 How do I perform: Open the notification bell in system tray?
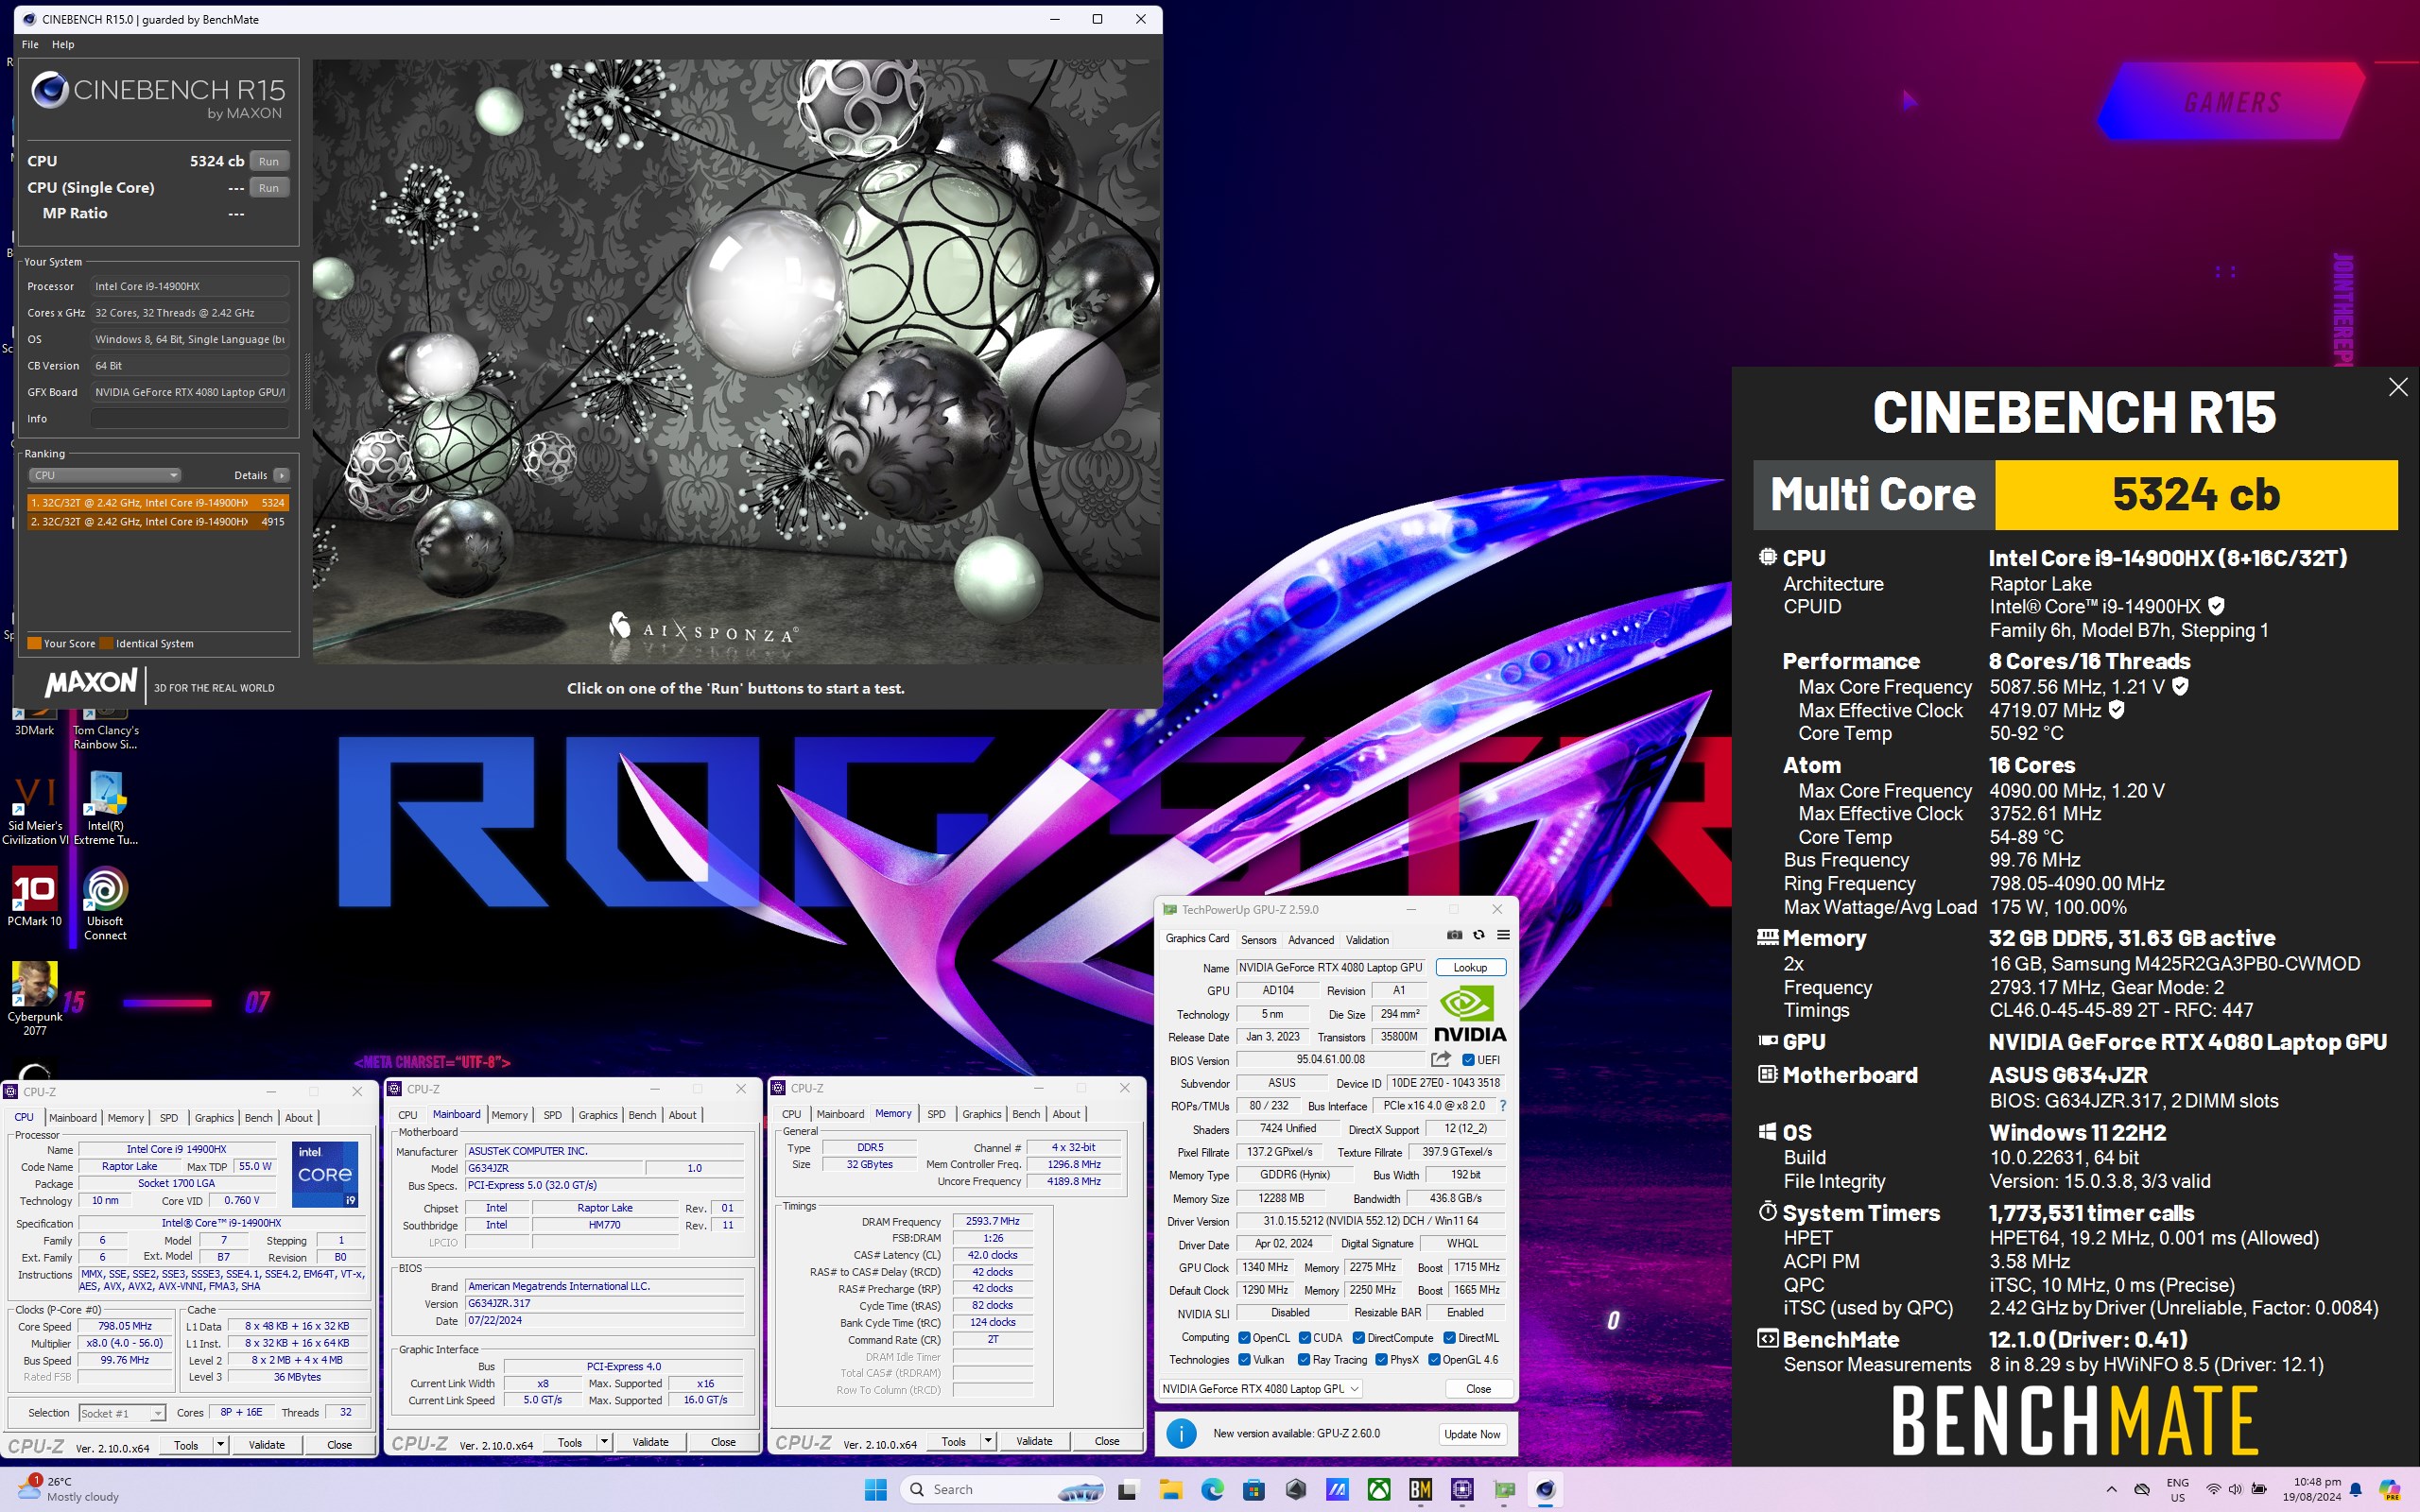pyautogui.click(x=2355, y=1489)
